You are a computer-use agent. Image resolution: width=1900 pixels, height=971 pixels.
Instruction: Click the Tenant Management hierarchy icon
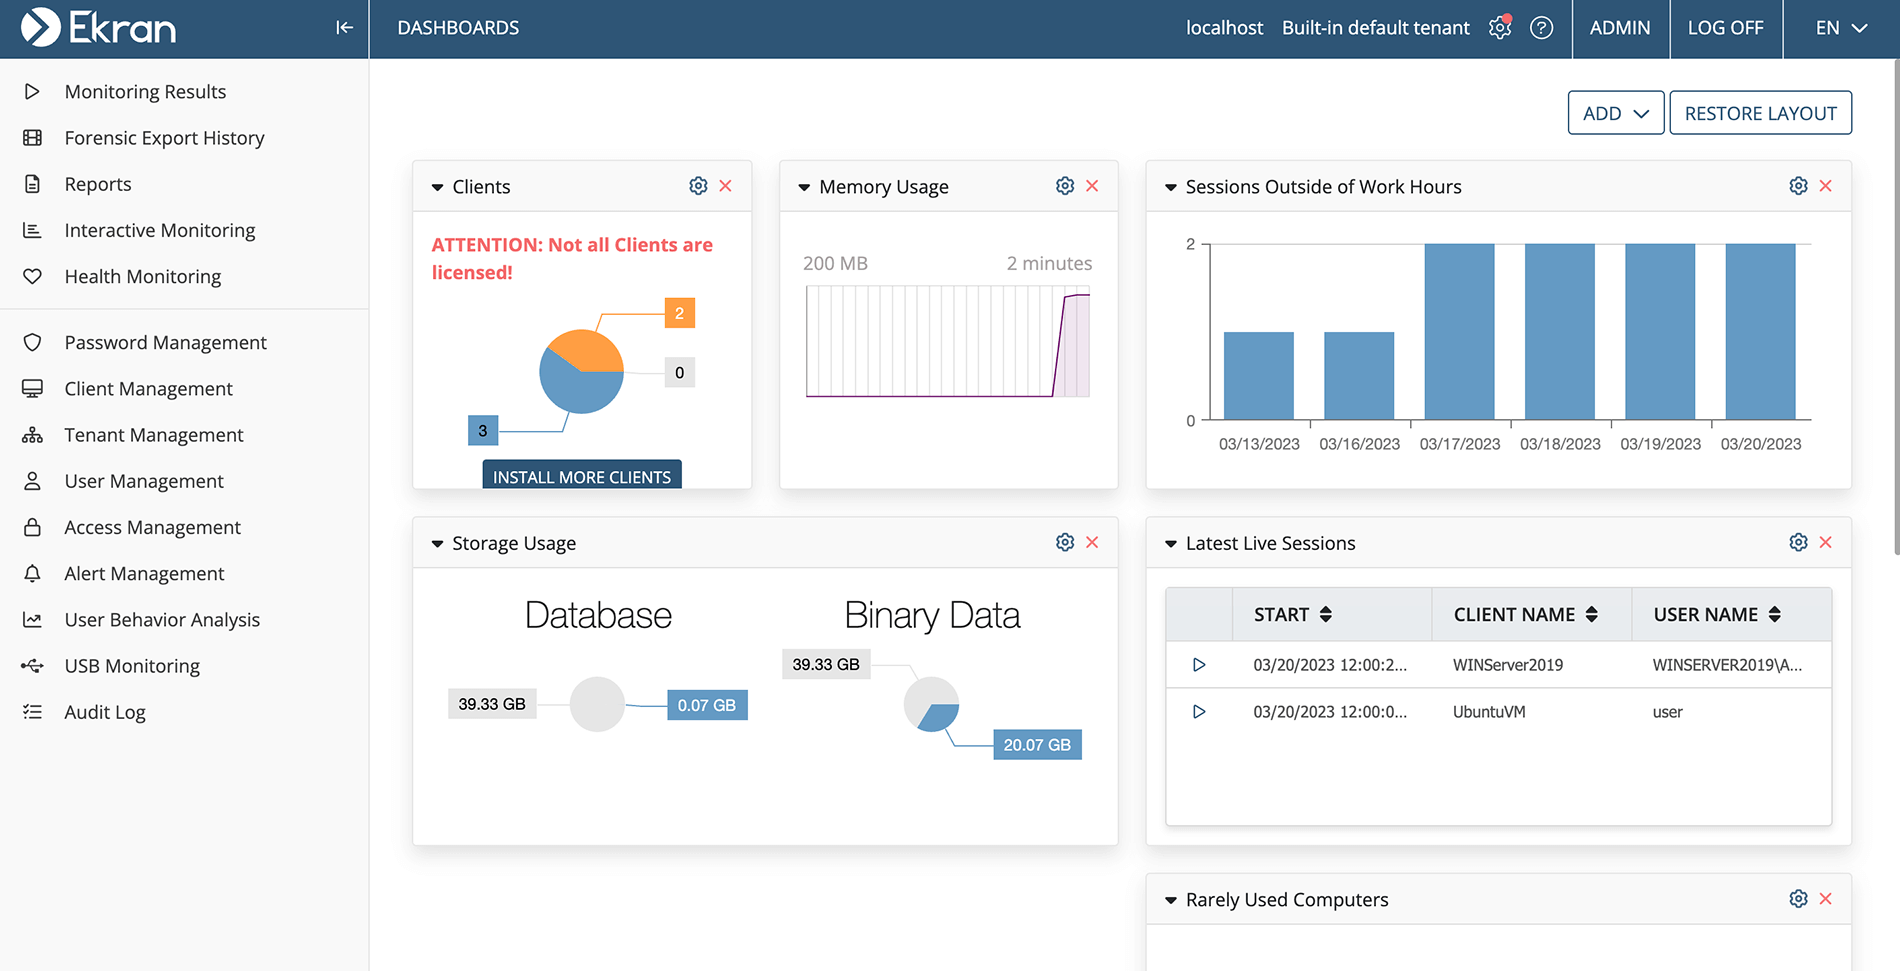(32, 435)
